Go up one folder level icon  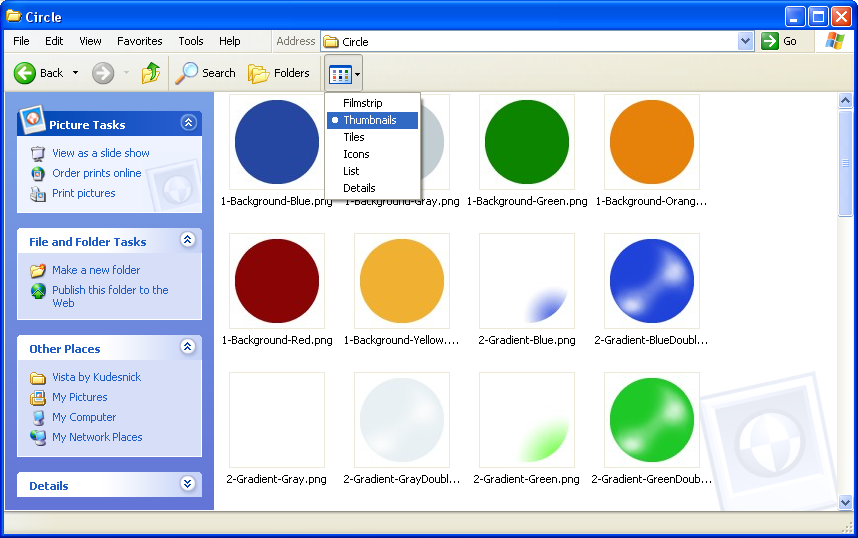point(150,73)
